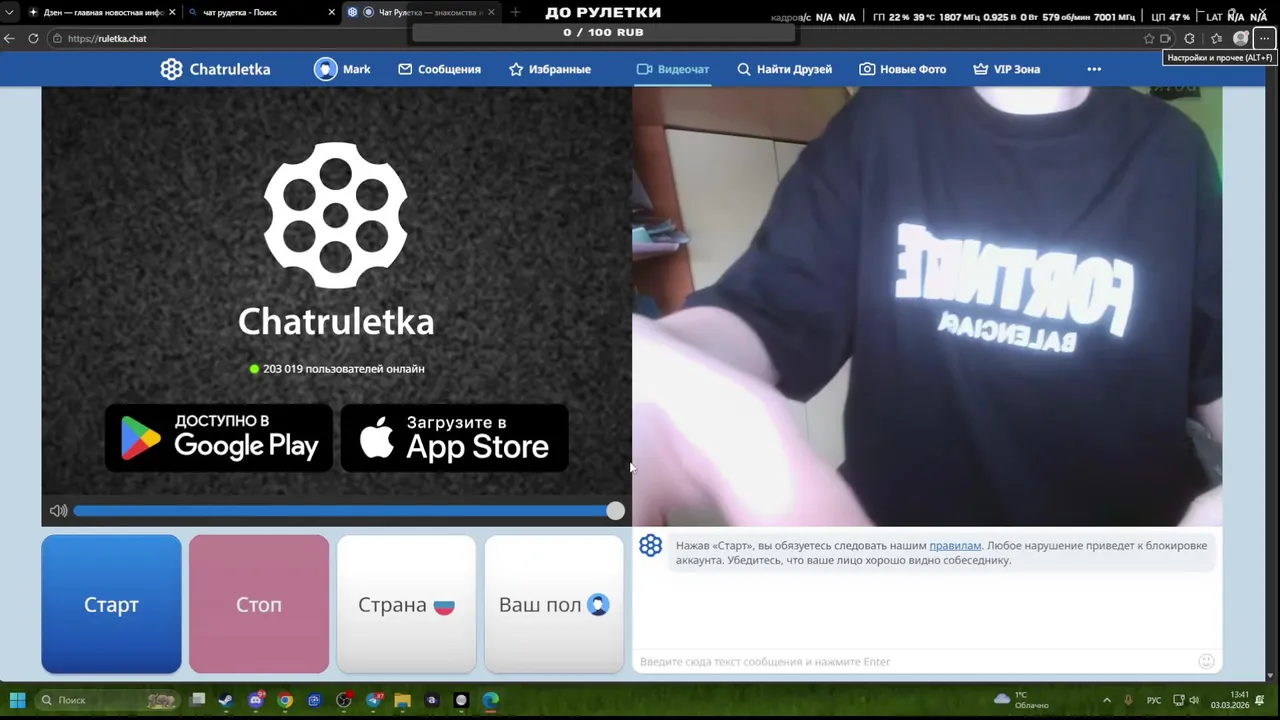The image size is (1280, 720).
Task: Open Discord from the taskbar
Action: click(x=256, y=700)
